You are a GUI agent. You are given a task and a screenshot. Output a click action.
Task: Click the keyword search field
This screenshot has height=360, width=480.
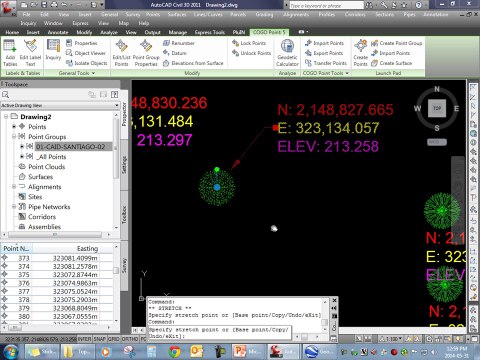click(326, 6)
